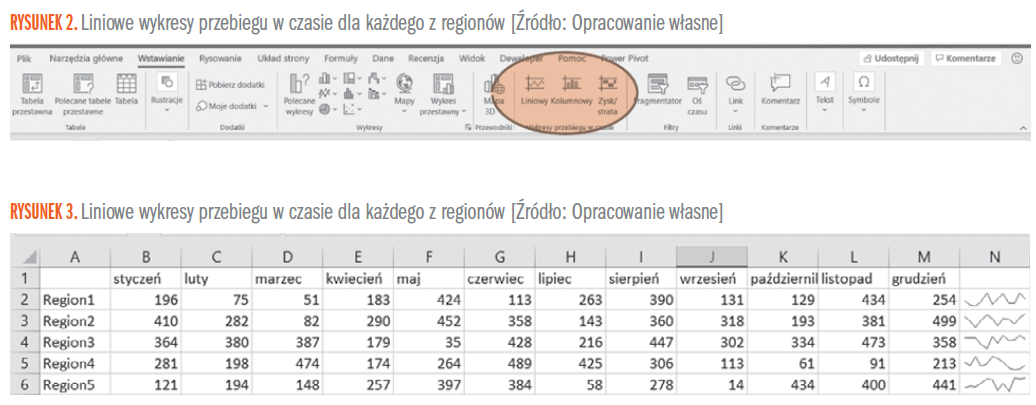Switch to the Formuły tab
The height and width of the screenshot is (405, 1036).
pyautogui.click(x=341, y=59)
